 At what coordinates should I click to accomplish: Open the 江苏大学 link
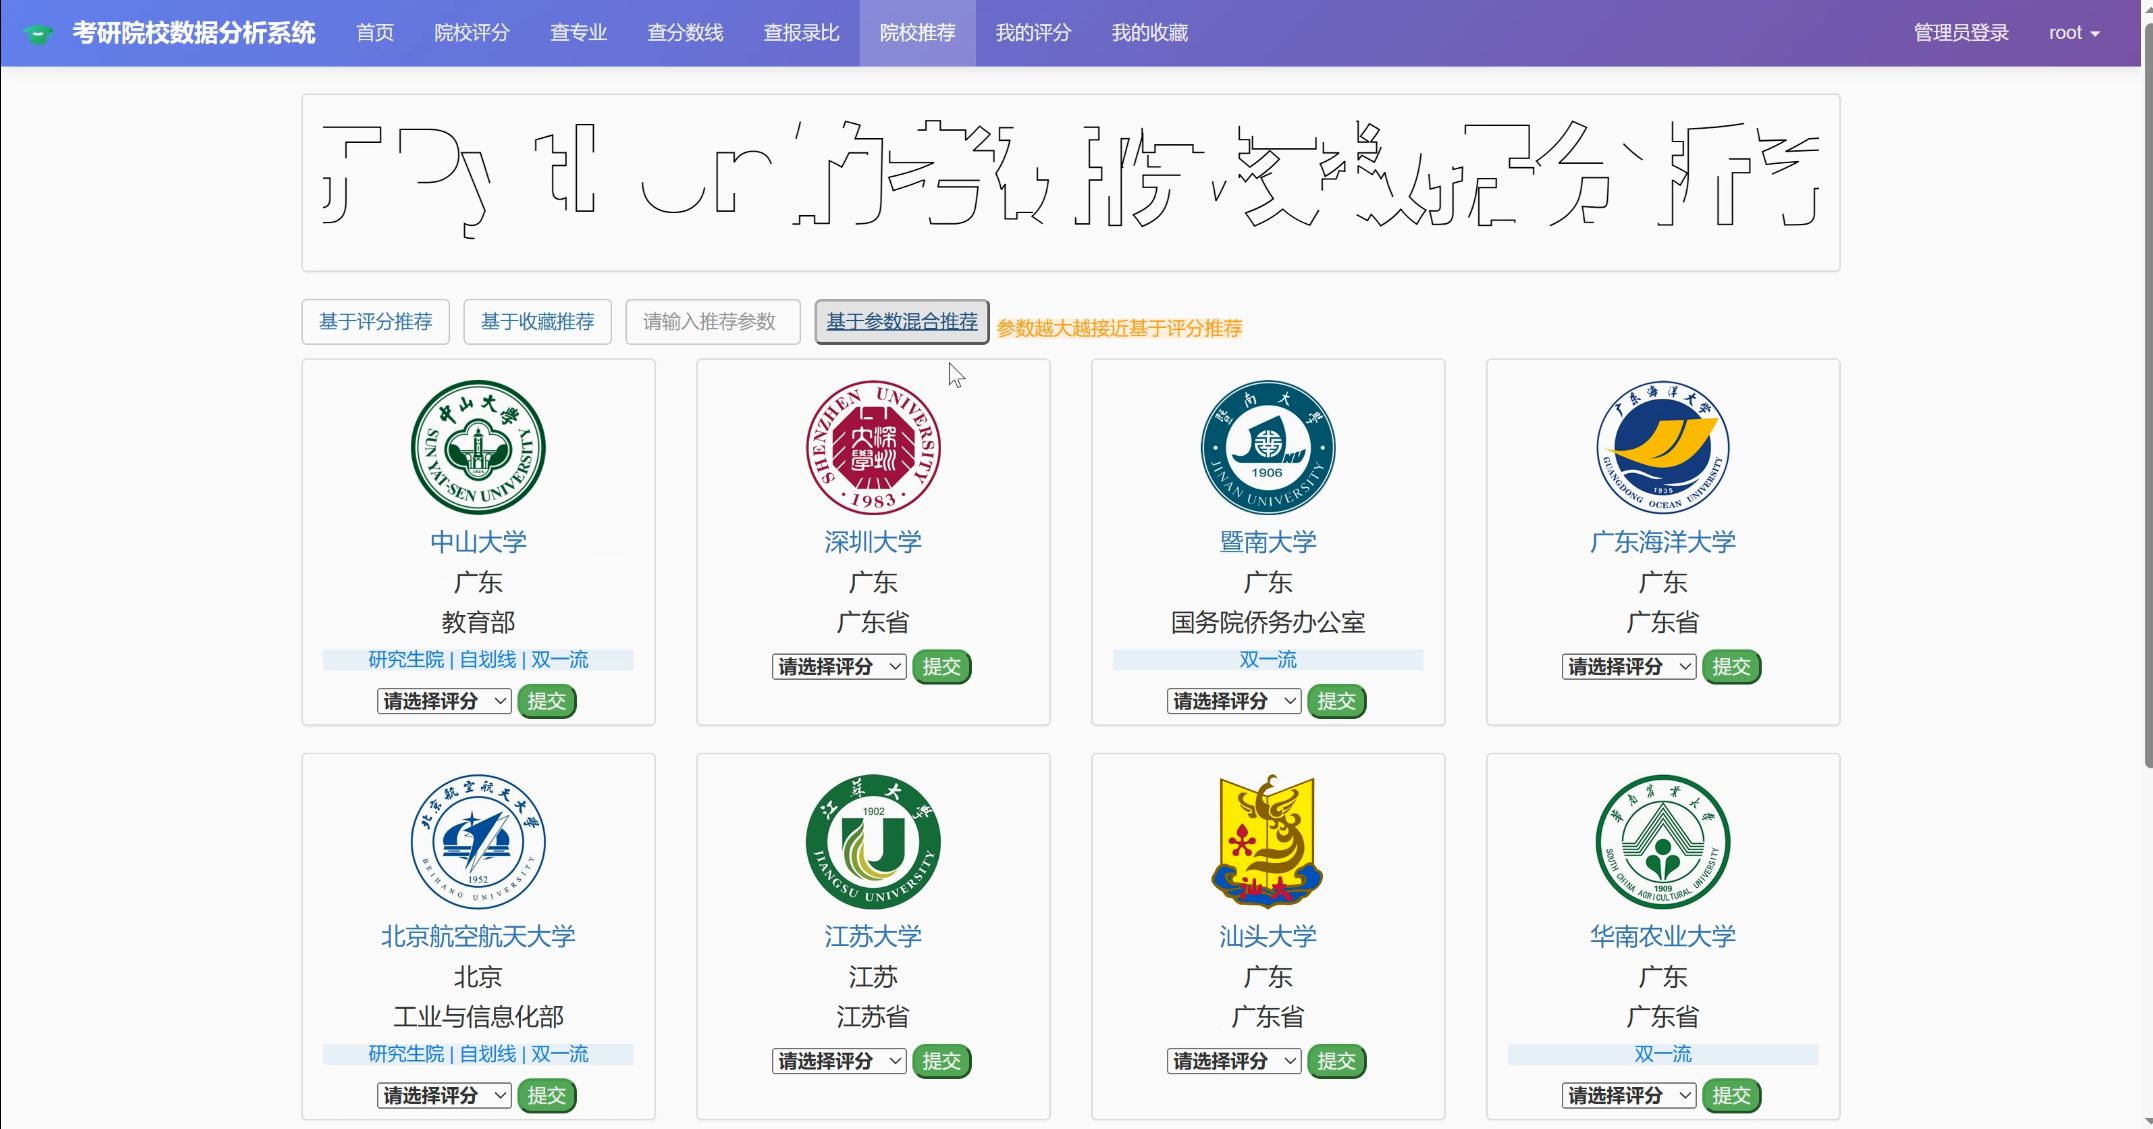(x=873, y=936)
